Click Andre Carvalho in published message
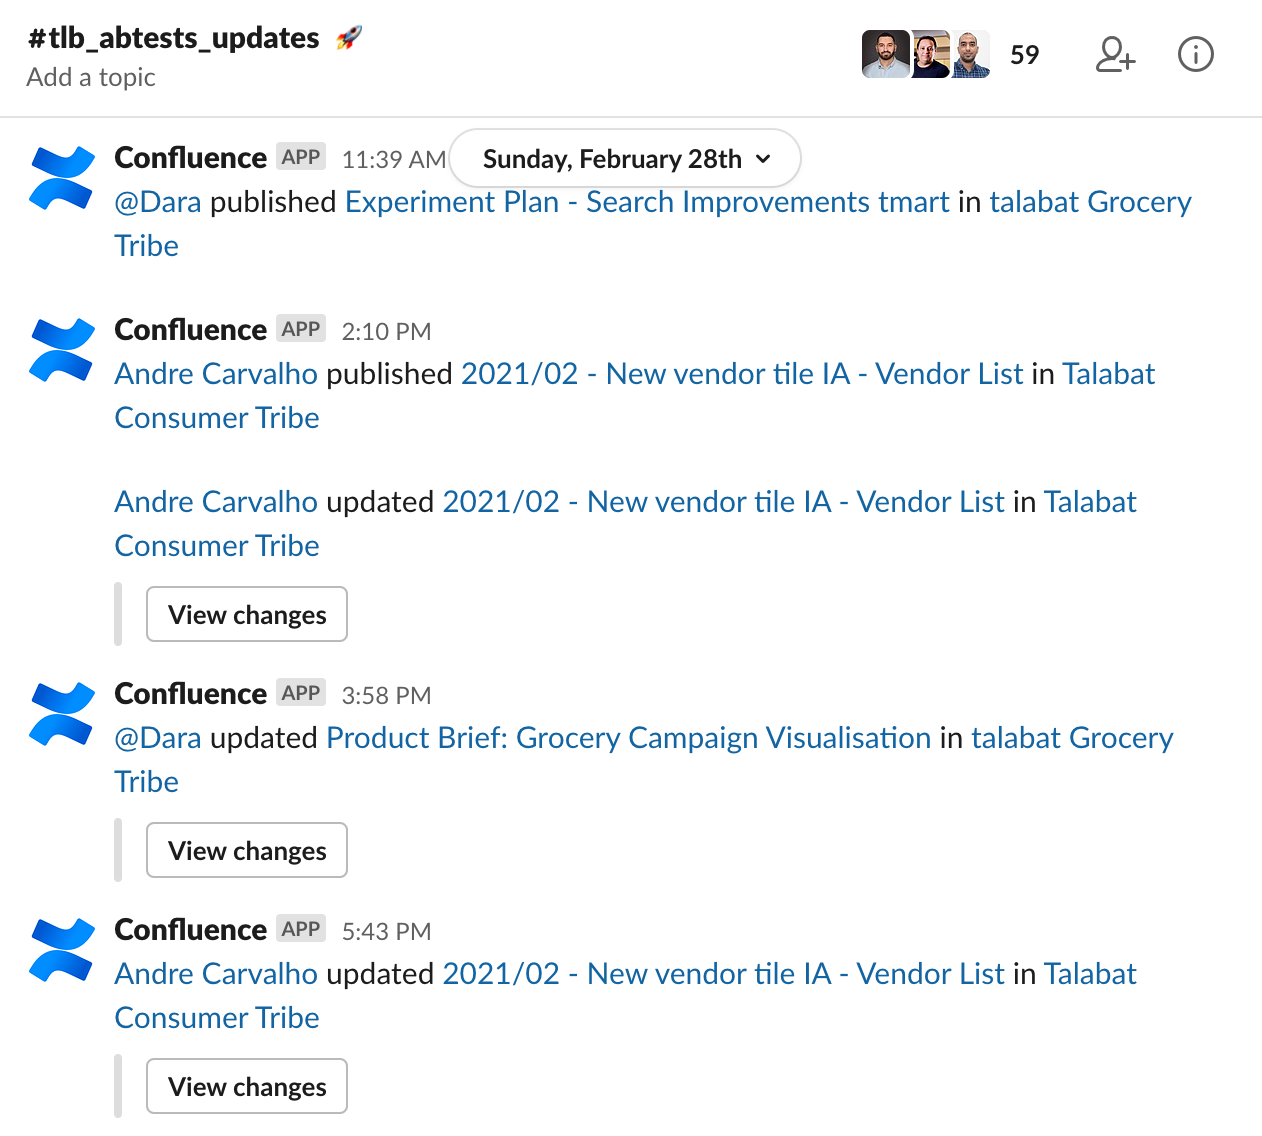1262x1136 pixels. (216, 374)
